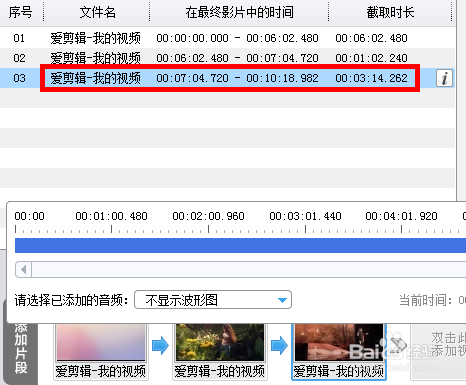
Task: Click duration 00:06:02.480 of clip 01
Action: [x=371, y=38]
